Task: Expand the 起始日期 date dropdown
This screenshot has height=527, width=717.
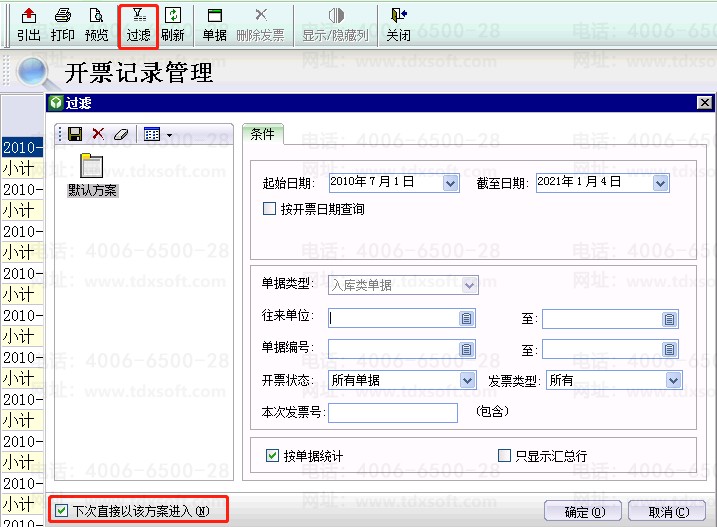Action: click(450, 183)
